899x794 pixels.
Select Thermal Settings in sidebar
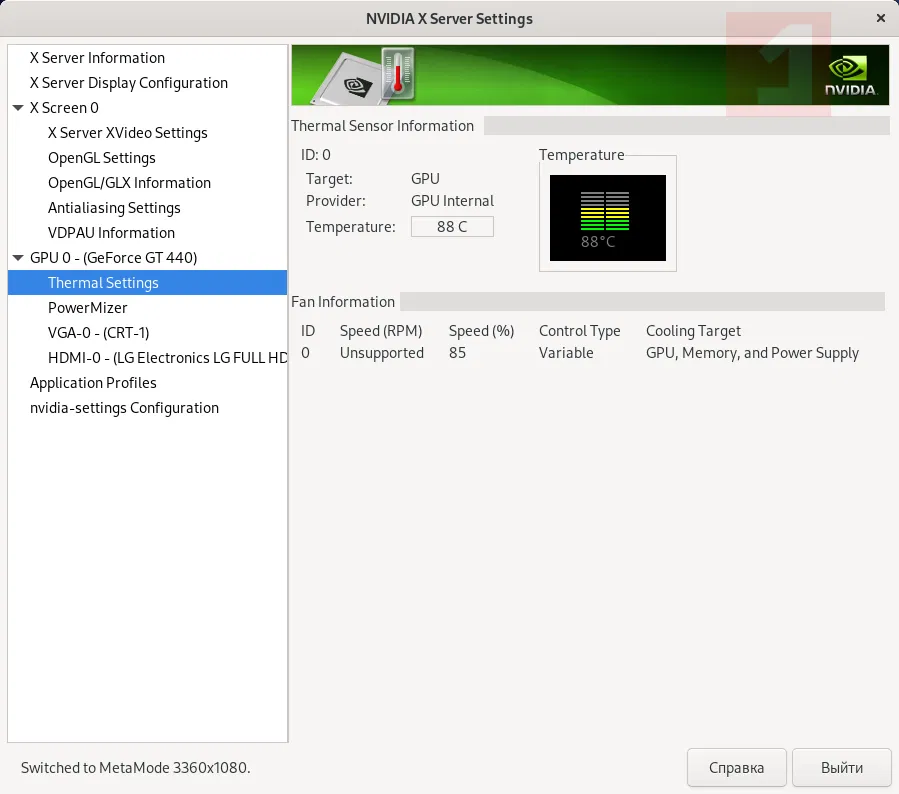pyautogui.click(x=147, y=283)
